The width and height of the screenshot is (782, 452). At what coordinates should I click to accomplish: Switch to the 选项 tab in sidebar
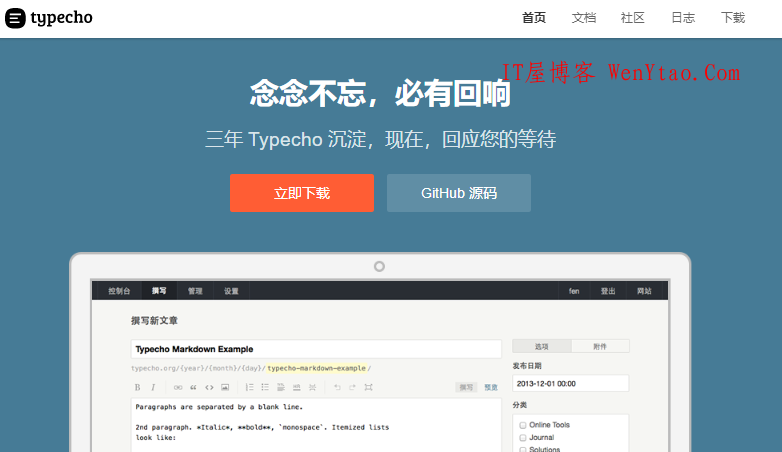pyautogui.click(x=542, y=346)
